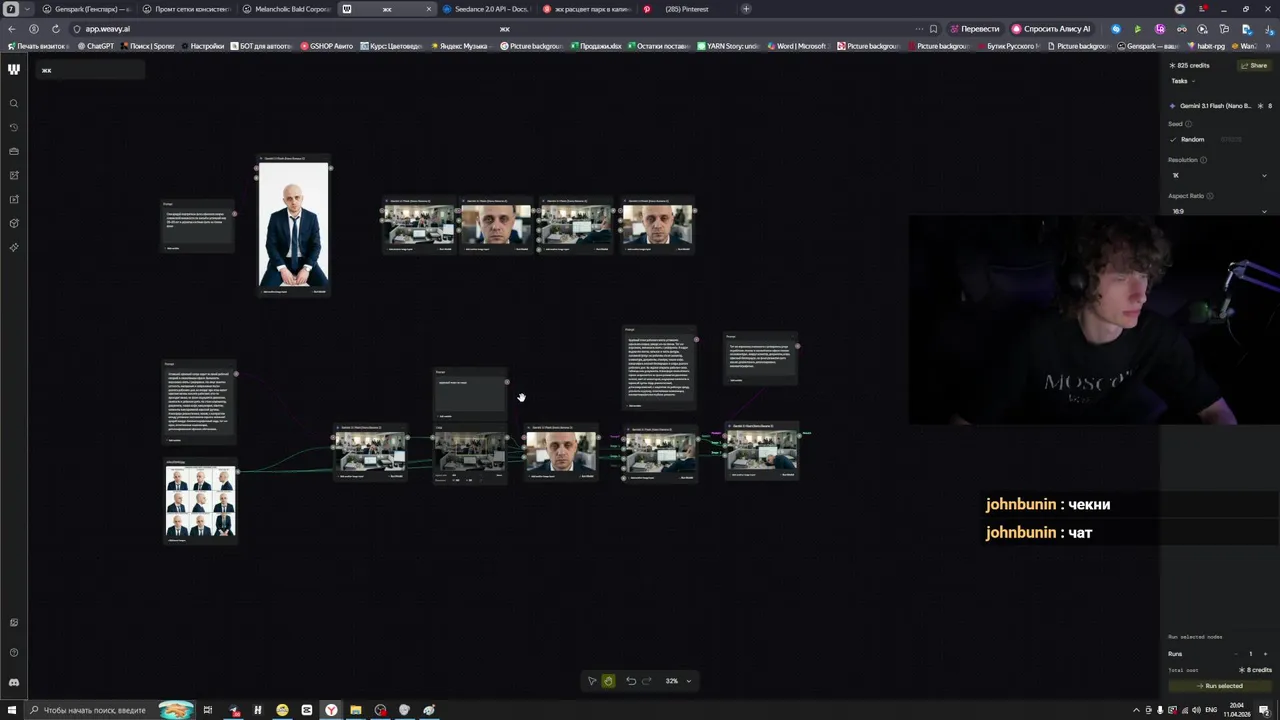Click project name field in header

point(90,70)
